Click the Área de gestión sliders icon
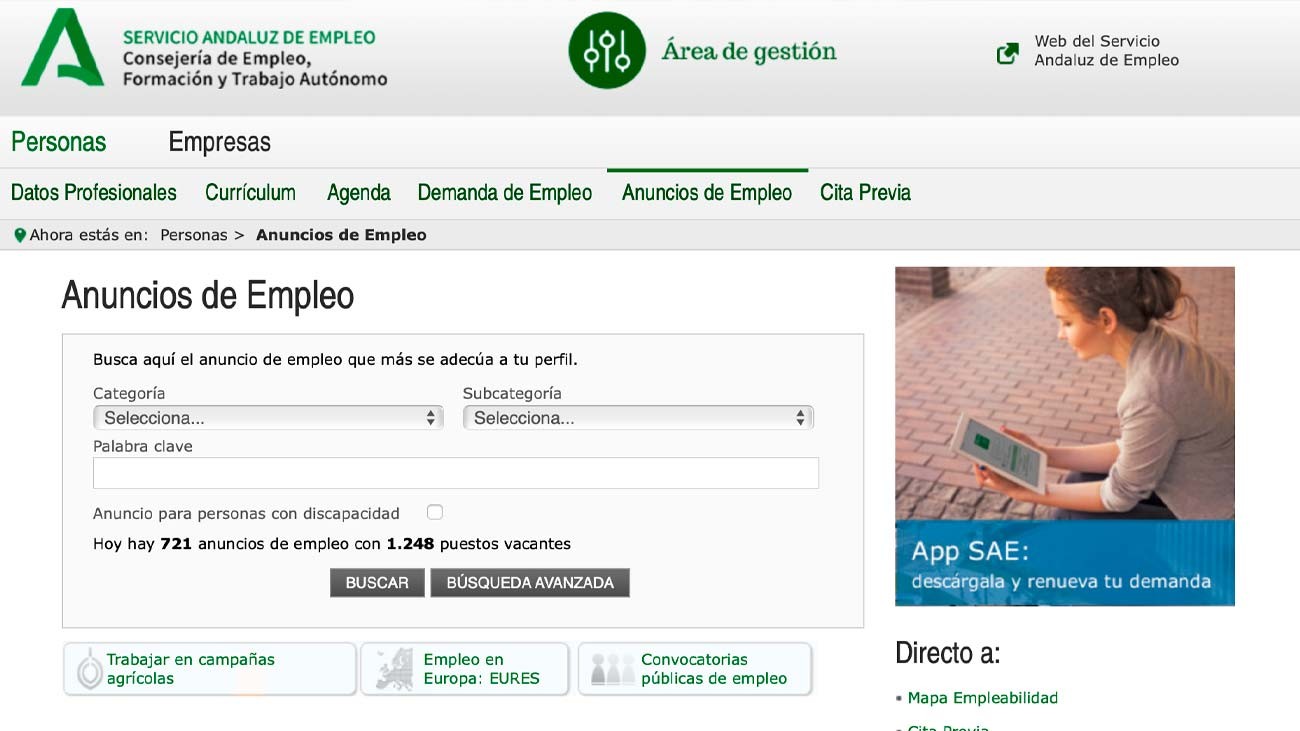Image resolution: width=1300 pixels, height=731 pixels. click(x=607, y=50)
